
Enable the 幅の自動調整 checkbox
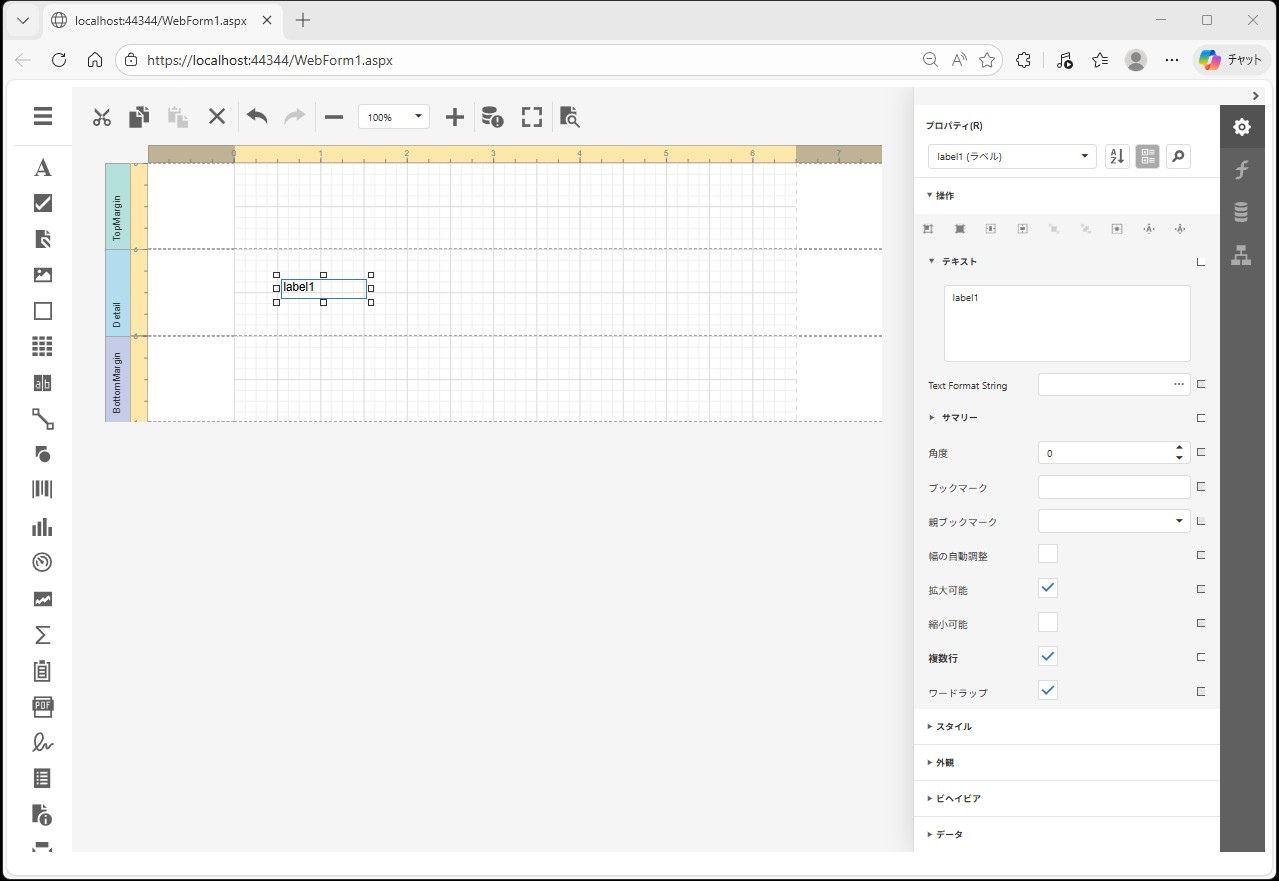coord(1048,554)
